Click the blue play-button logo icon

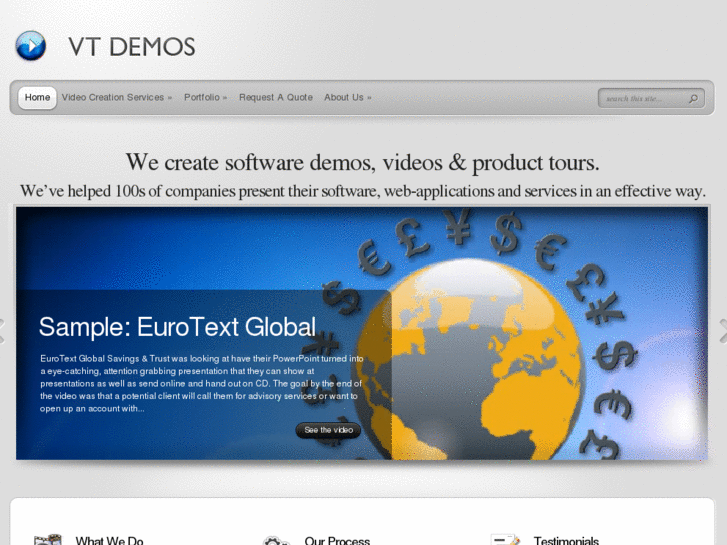click(31, 46)
